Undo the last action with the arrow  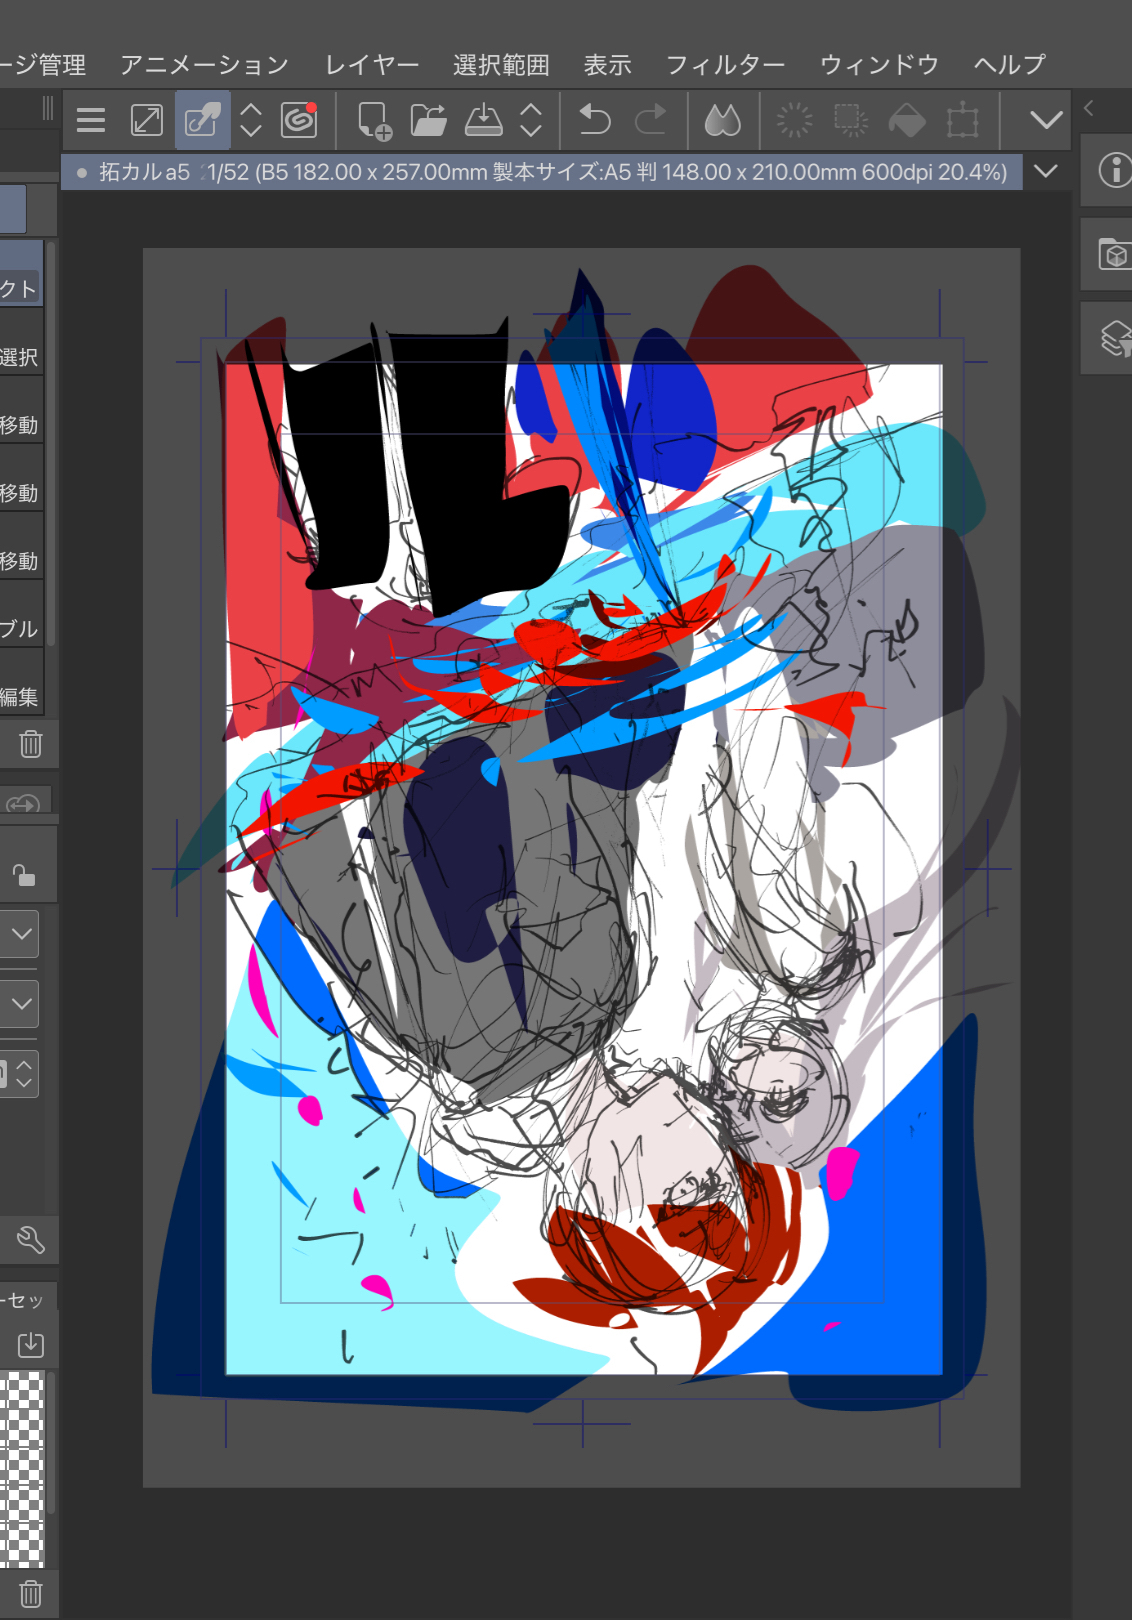pos(595,121)
